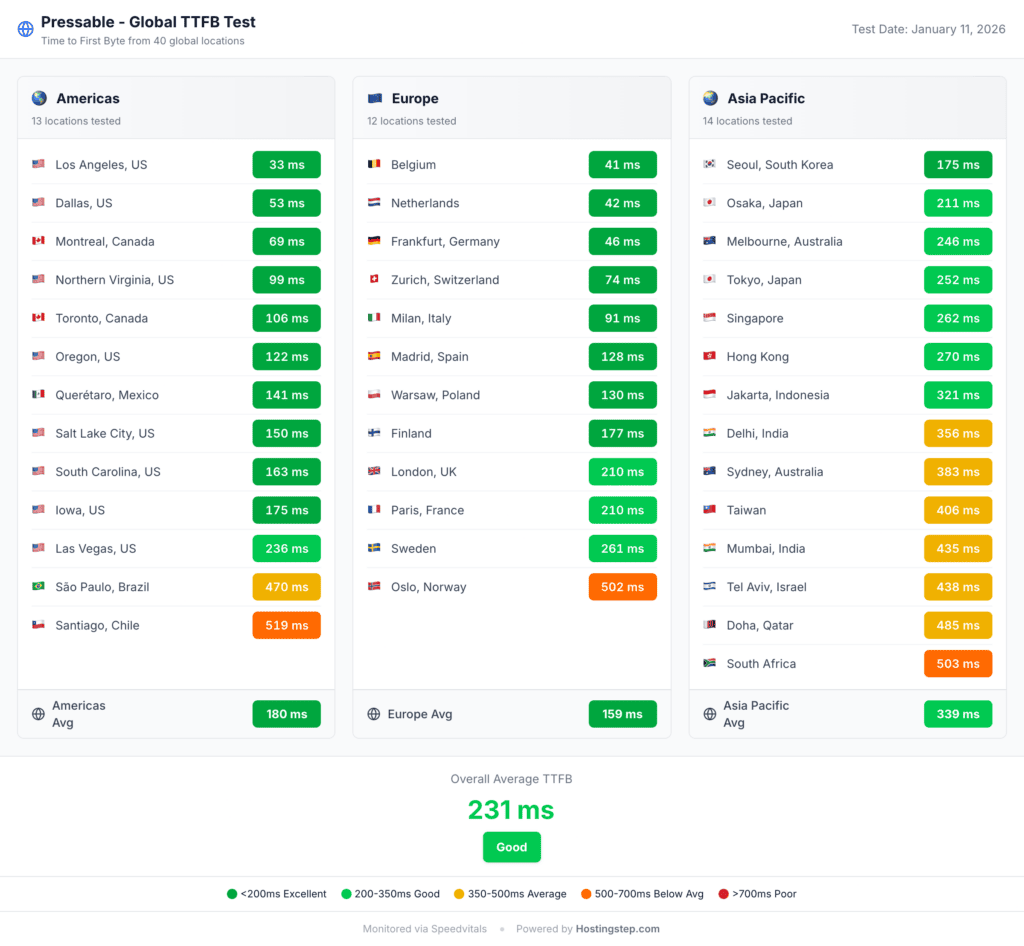Click the 231 ms overall average value
1024x946 pixels.
point(511,809)
